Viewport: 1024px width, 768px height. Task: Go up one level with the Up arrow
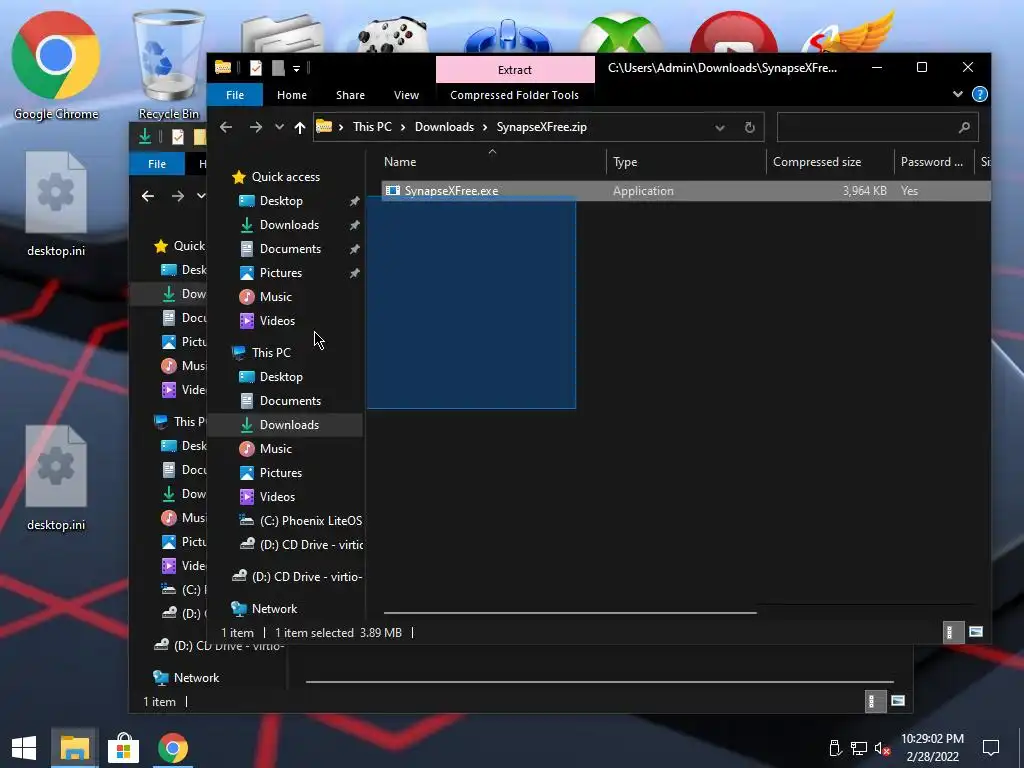pos(300,127)
